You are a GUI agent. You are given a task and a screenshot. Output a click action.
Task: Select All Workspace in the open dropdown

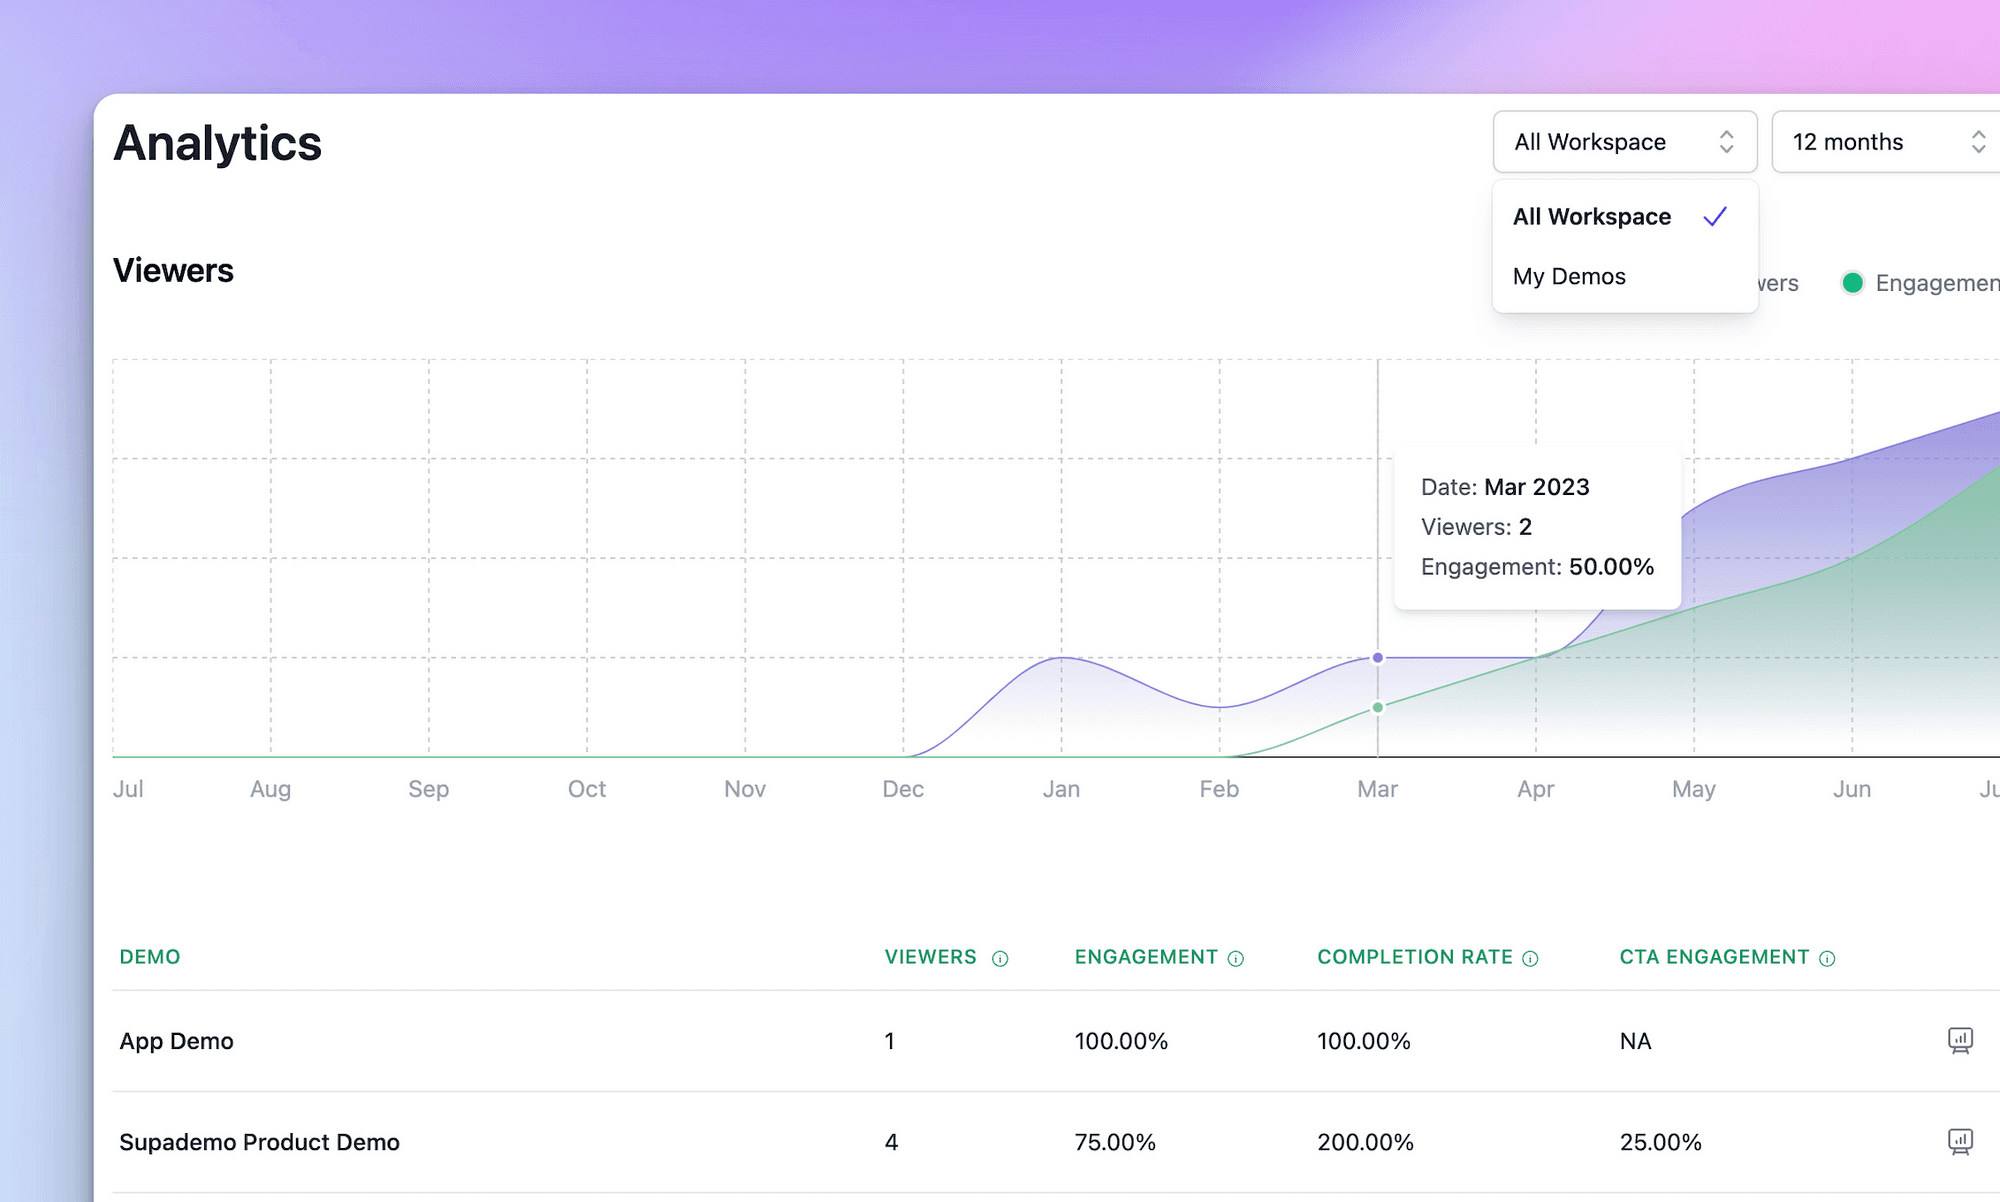[1591, 215]
